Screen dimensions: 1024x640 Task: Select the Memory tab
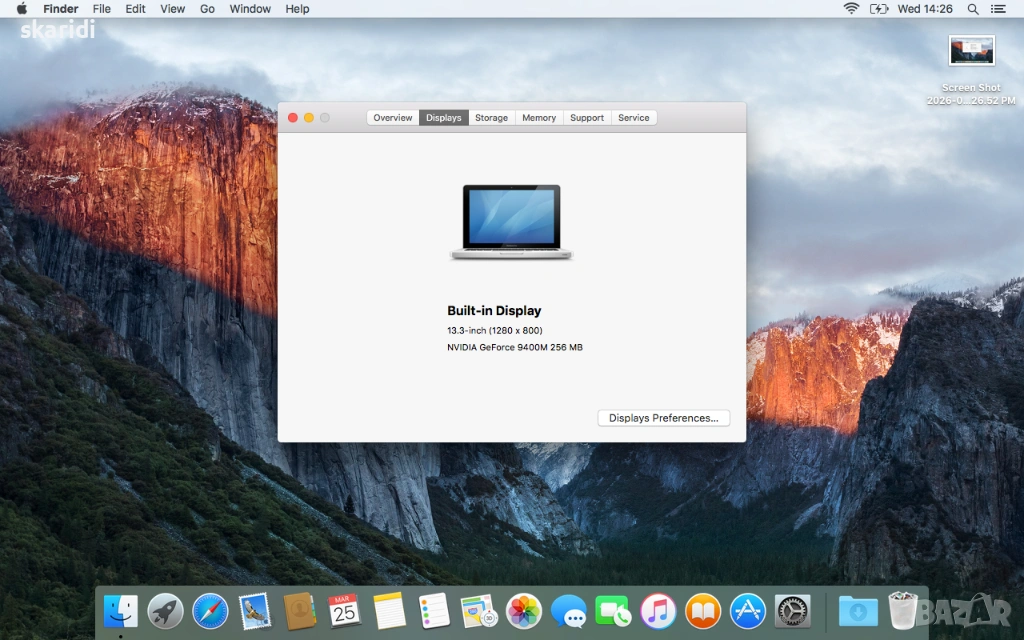pyautogui.click(x=539, y=118)
